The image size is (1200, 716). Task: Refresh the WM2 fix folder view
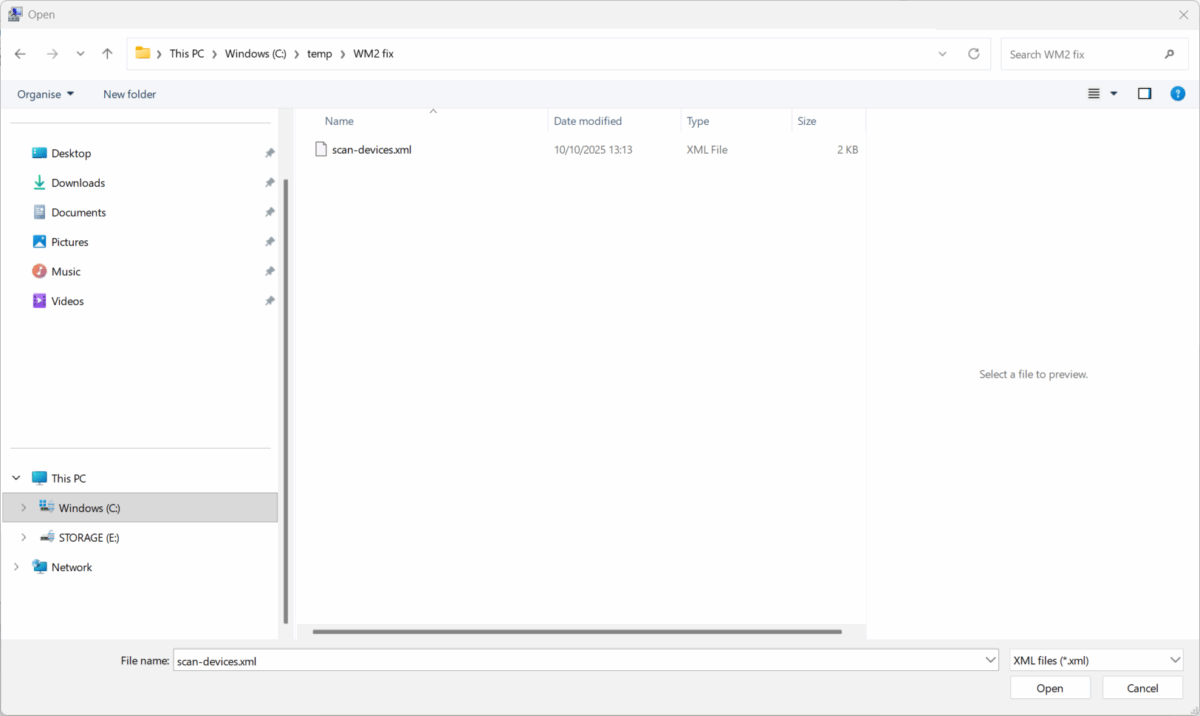coord(973,53)
